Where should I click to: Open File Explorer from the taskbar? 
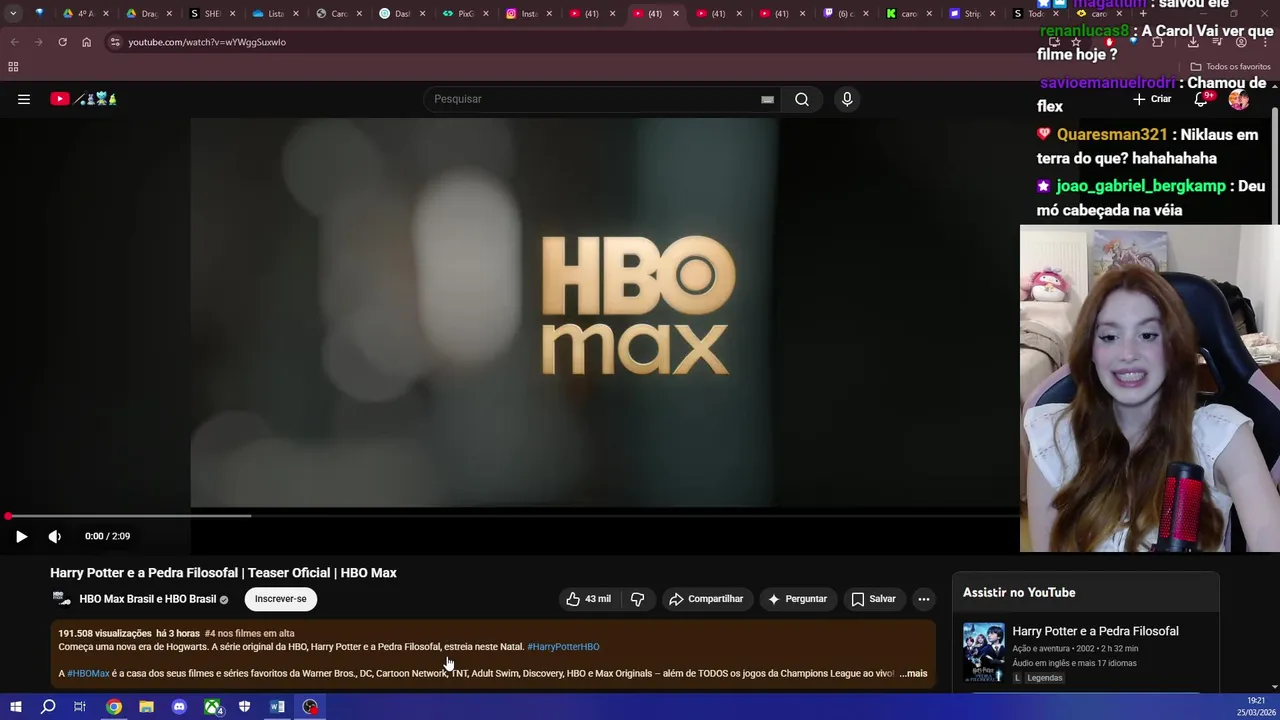(x=146, y=707)
